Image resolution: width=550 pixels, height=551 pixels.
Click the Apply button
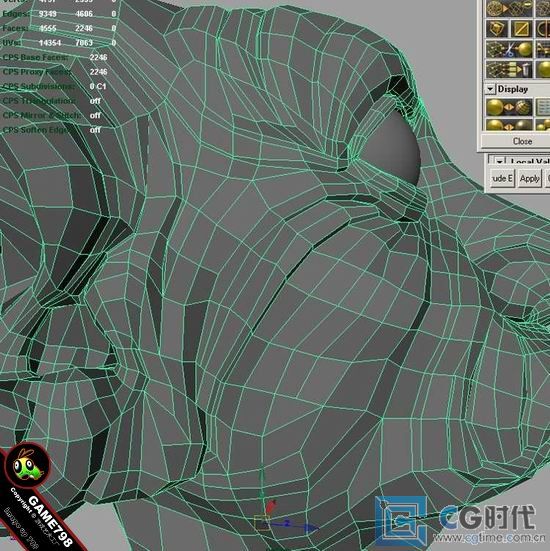[530, 179]
